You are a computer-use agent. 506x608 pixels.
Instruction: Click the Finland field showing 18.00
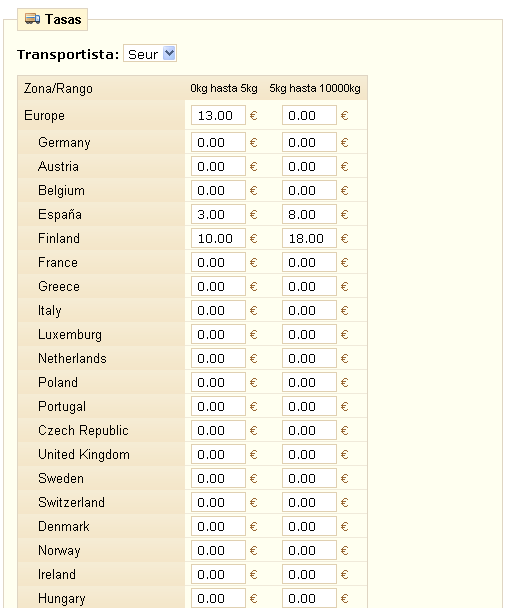point(309,238)
